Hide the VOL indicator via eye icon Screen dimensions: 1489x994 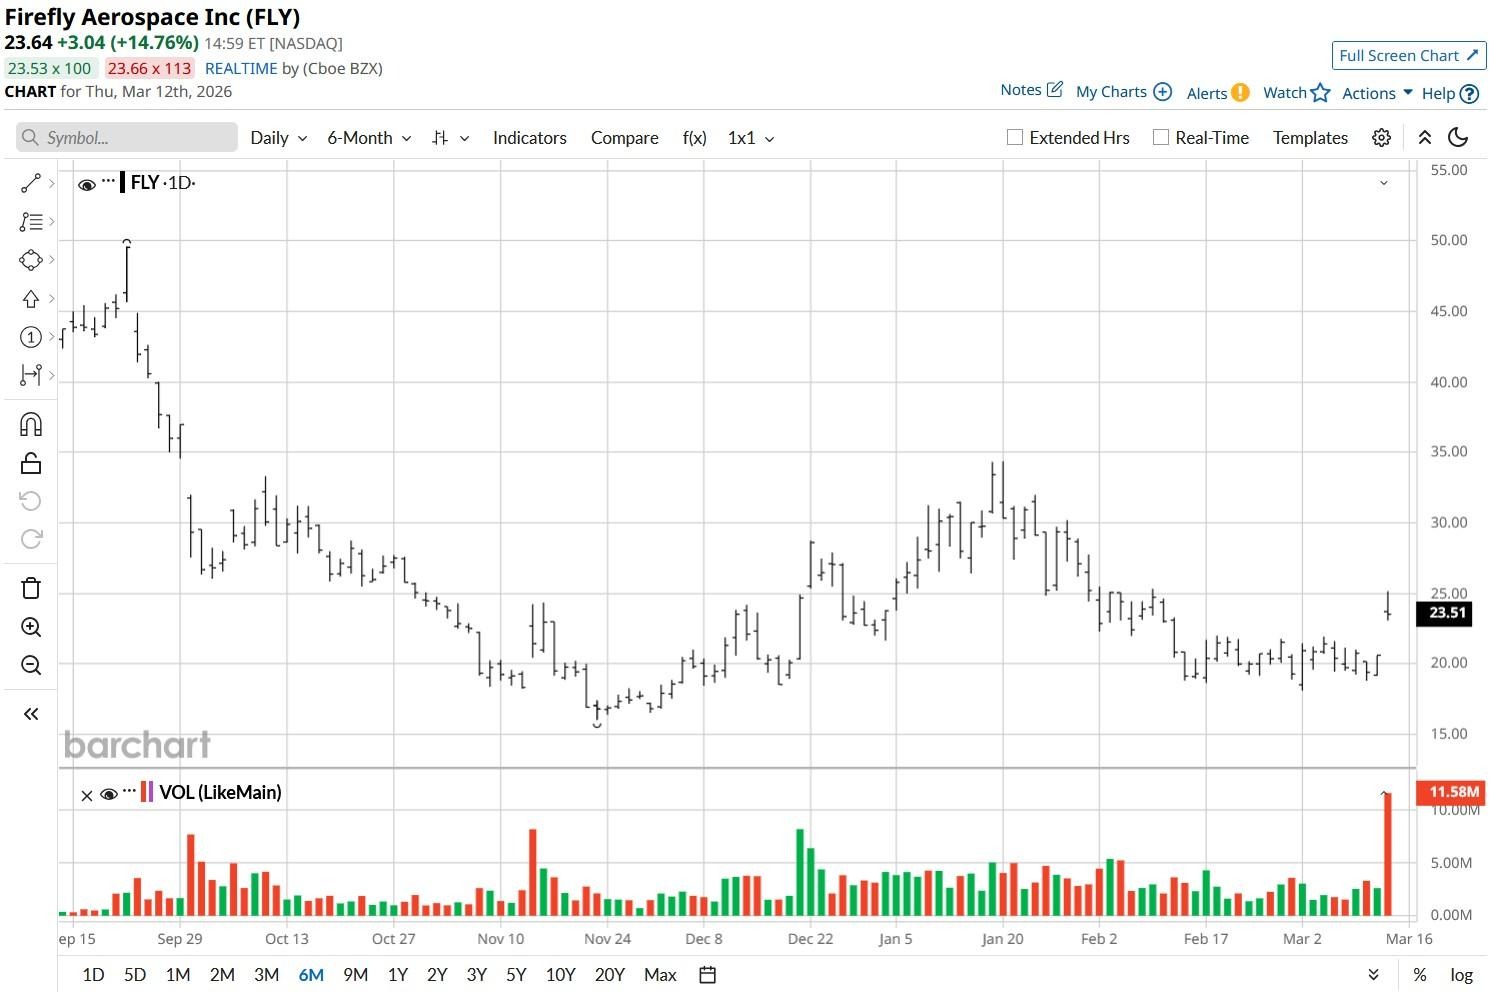(x=109, y=794)
